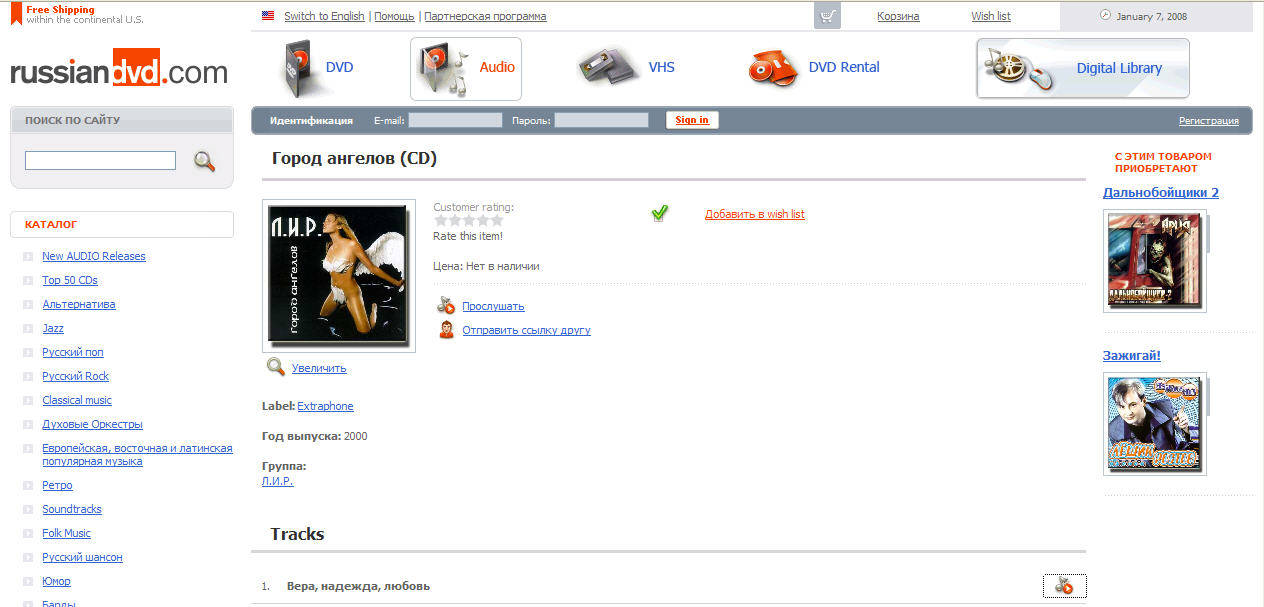Open the shopping cart icon

click(x=827, y=16)
